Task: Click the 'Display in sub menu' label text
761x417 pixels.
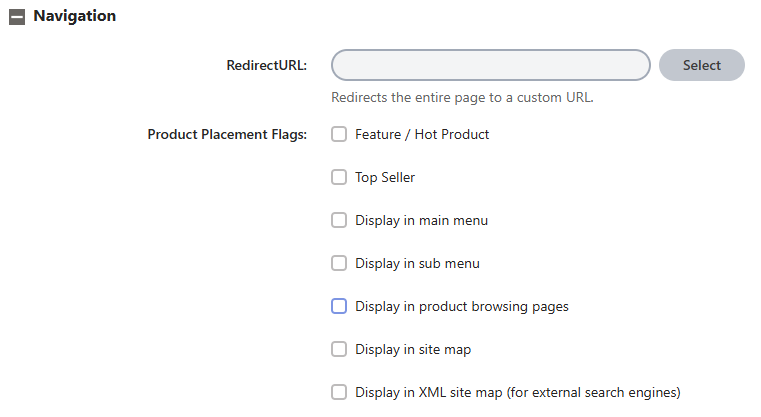Action: coord(417,264)
